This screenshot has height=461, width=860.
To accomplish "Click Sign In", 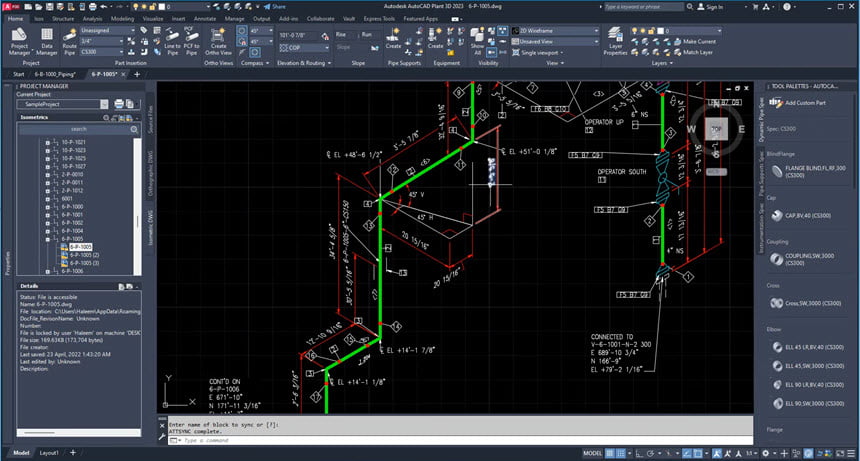I will point(711,7).
